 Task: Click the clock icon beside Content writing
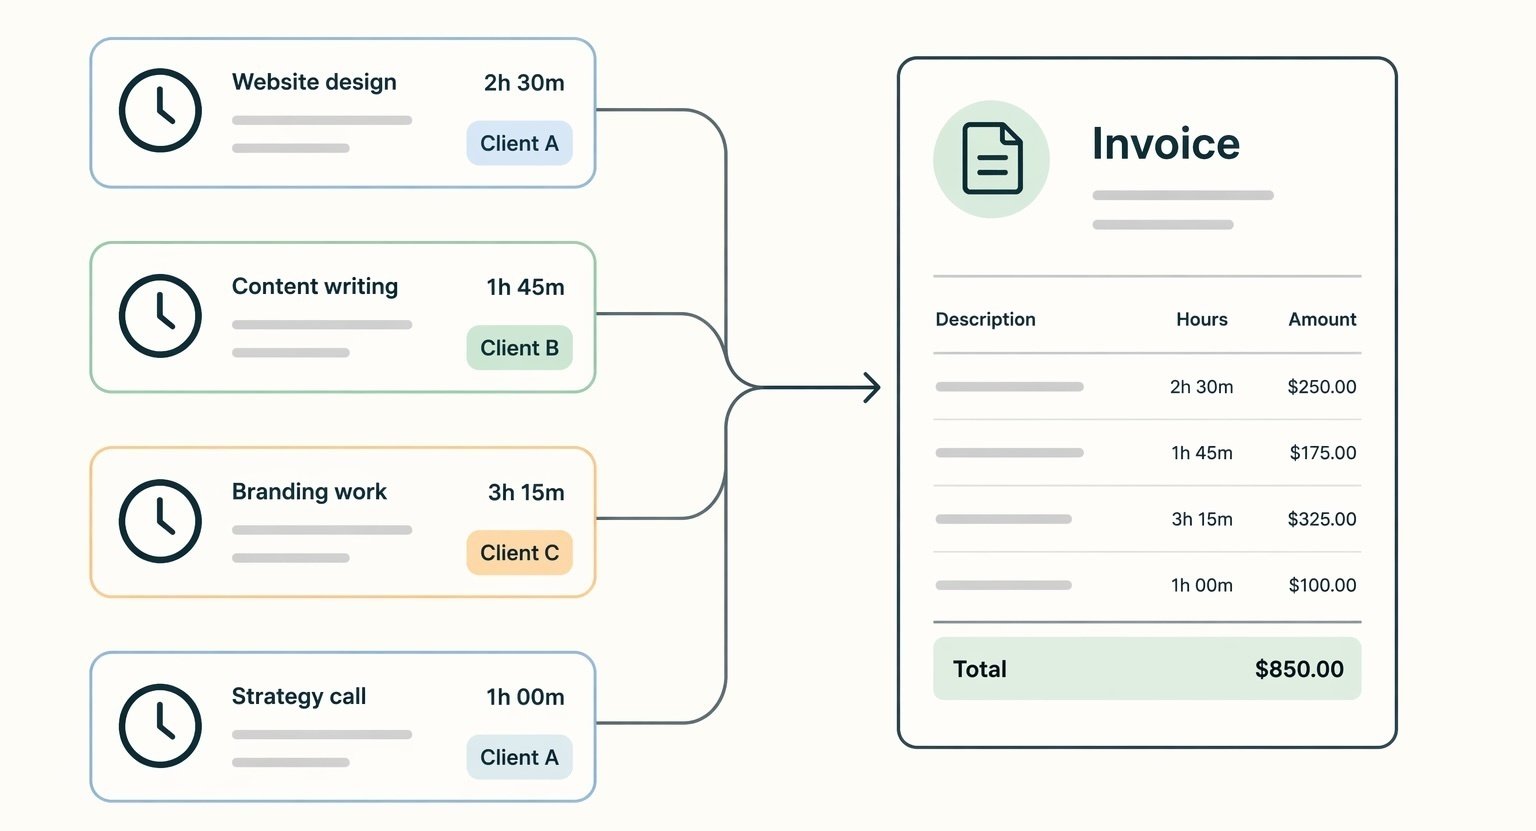tap(160, 315)
